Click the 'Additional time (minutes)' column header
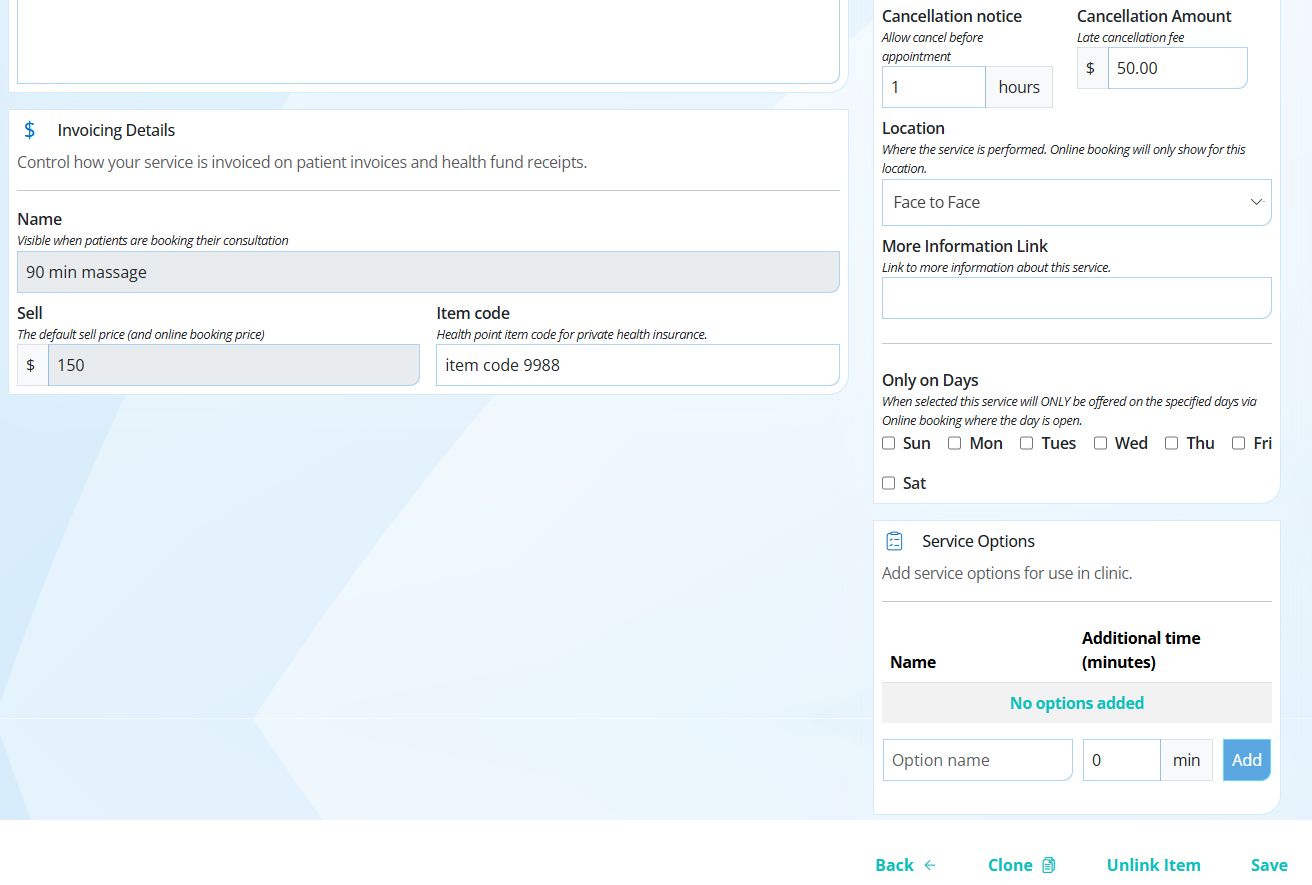 click(x=1141, y=650)
